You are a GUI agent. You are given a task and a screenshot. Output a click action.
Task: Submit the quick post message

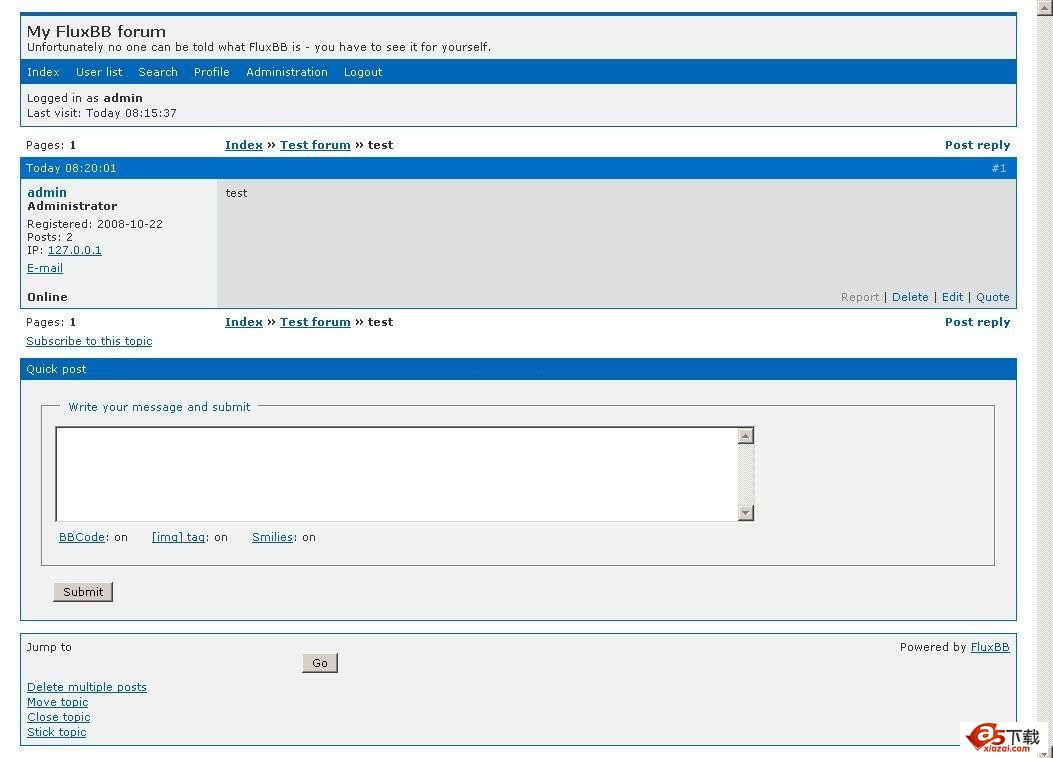83,592
